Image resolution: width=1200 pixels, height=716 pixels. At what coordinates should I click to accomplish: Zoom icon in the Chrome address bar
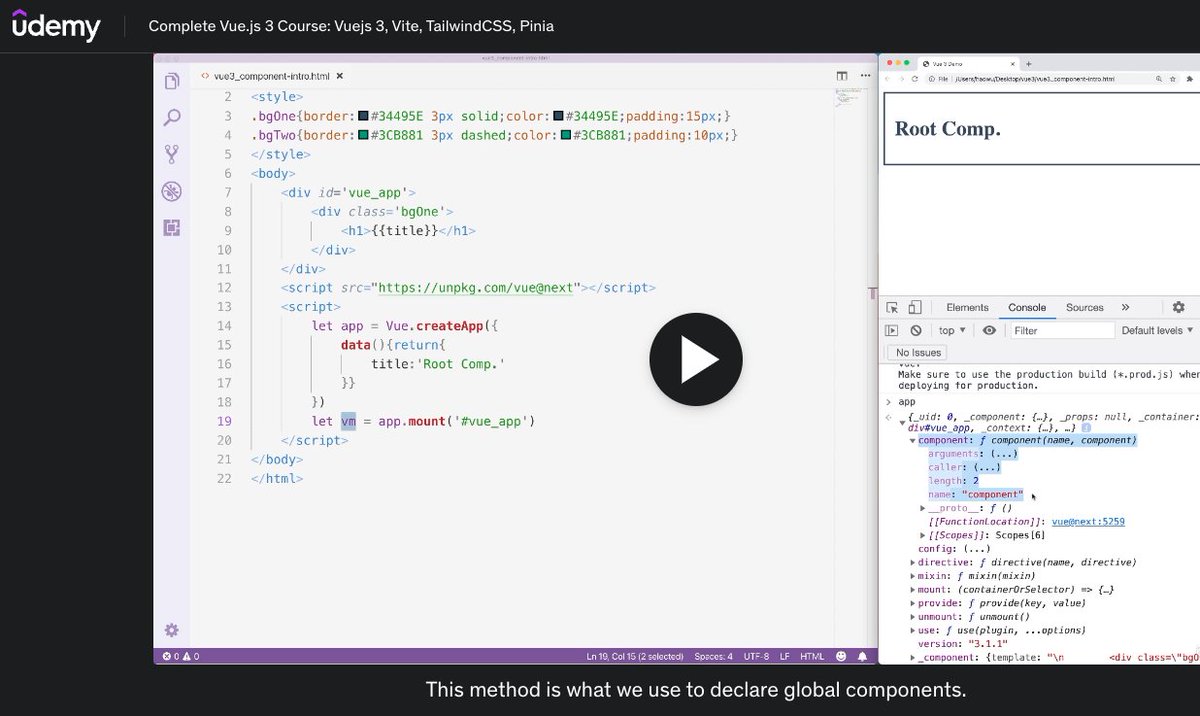1159,78
